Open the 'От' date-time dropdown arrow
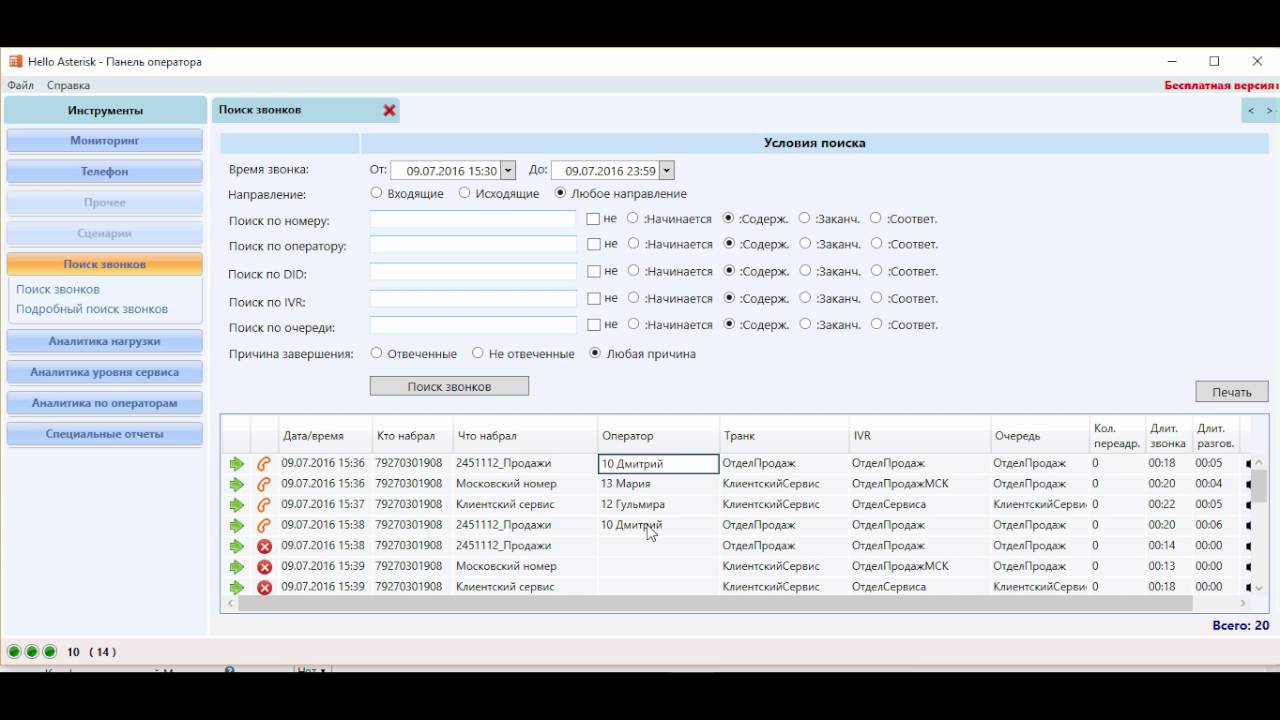Image resolution: width=1280 pixels, height=720 pixels. [507, 171]
